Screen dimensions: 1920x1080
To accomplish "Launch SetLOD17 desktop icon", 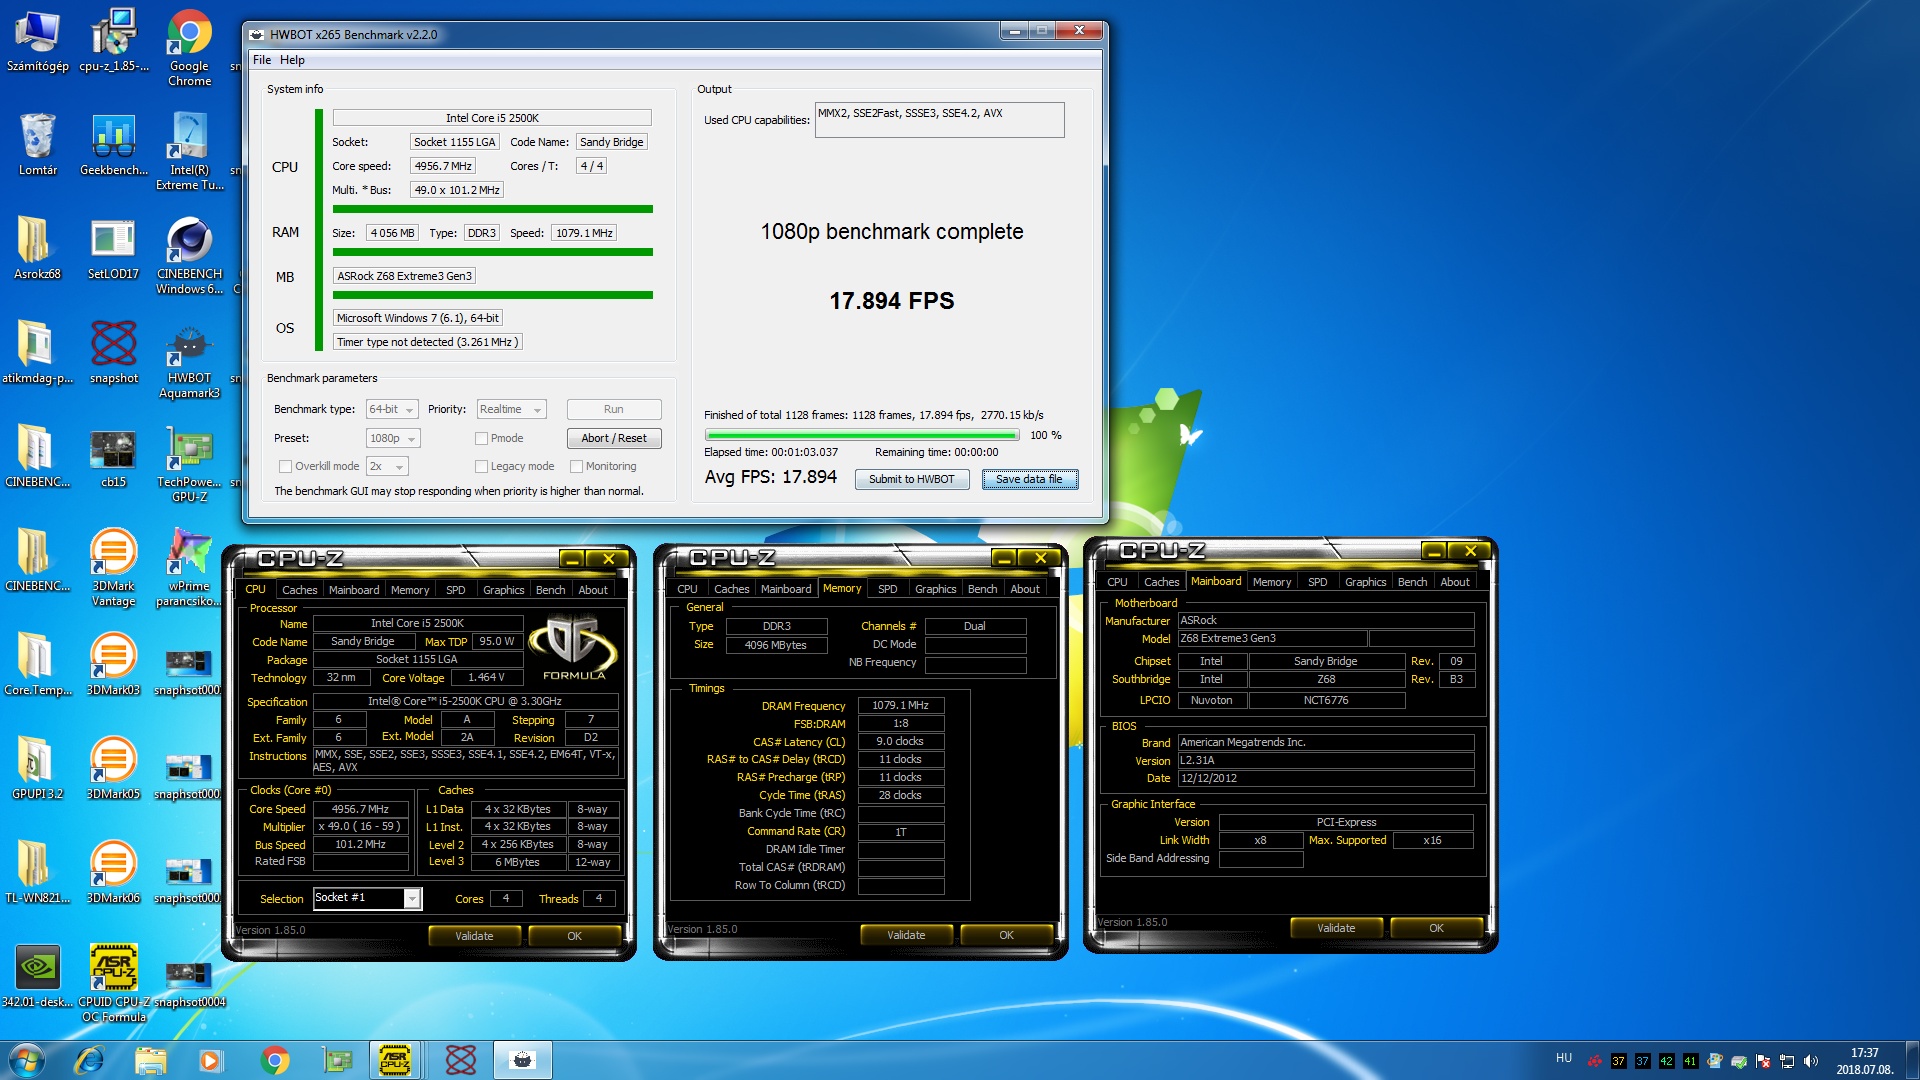I will click(113, 249).
